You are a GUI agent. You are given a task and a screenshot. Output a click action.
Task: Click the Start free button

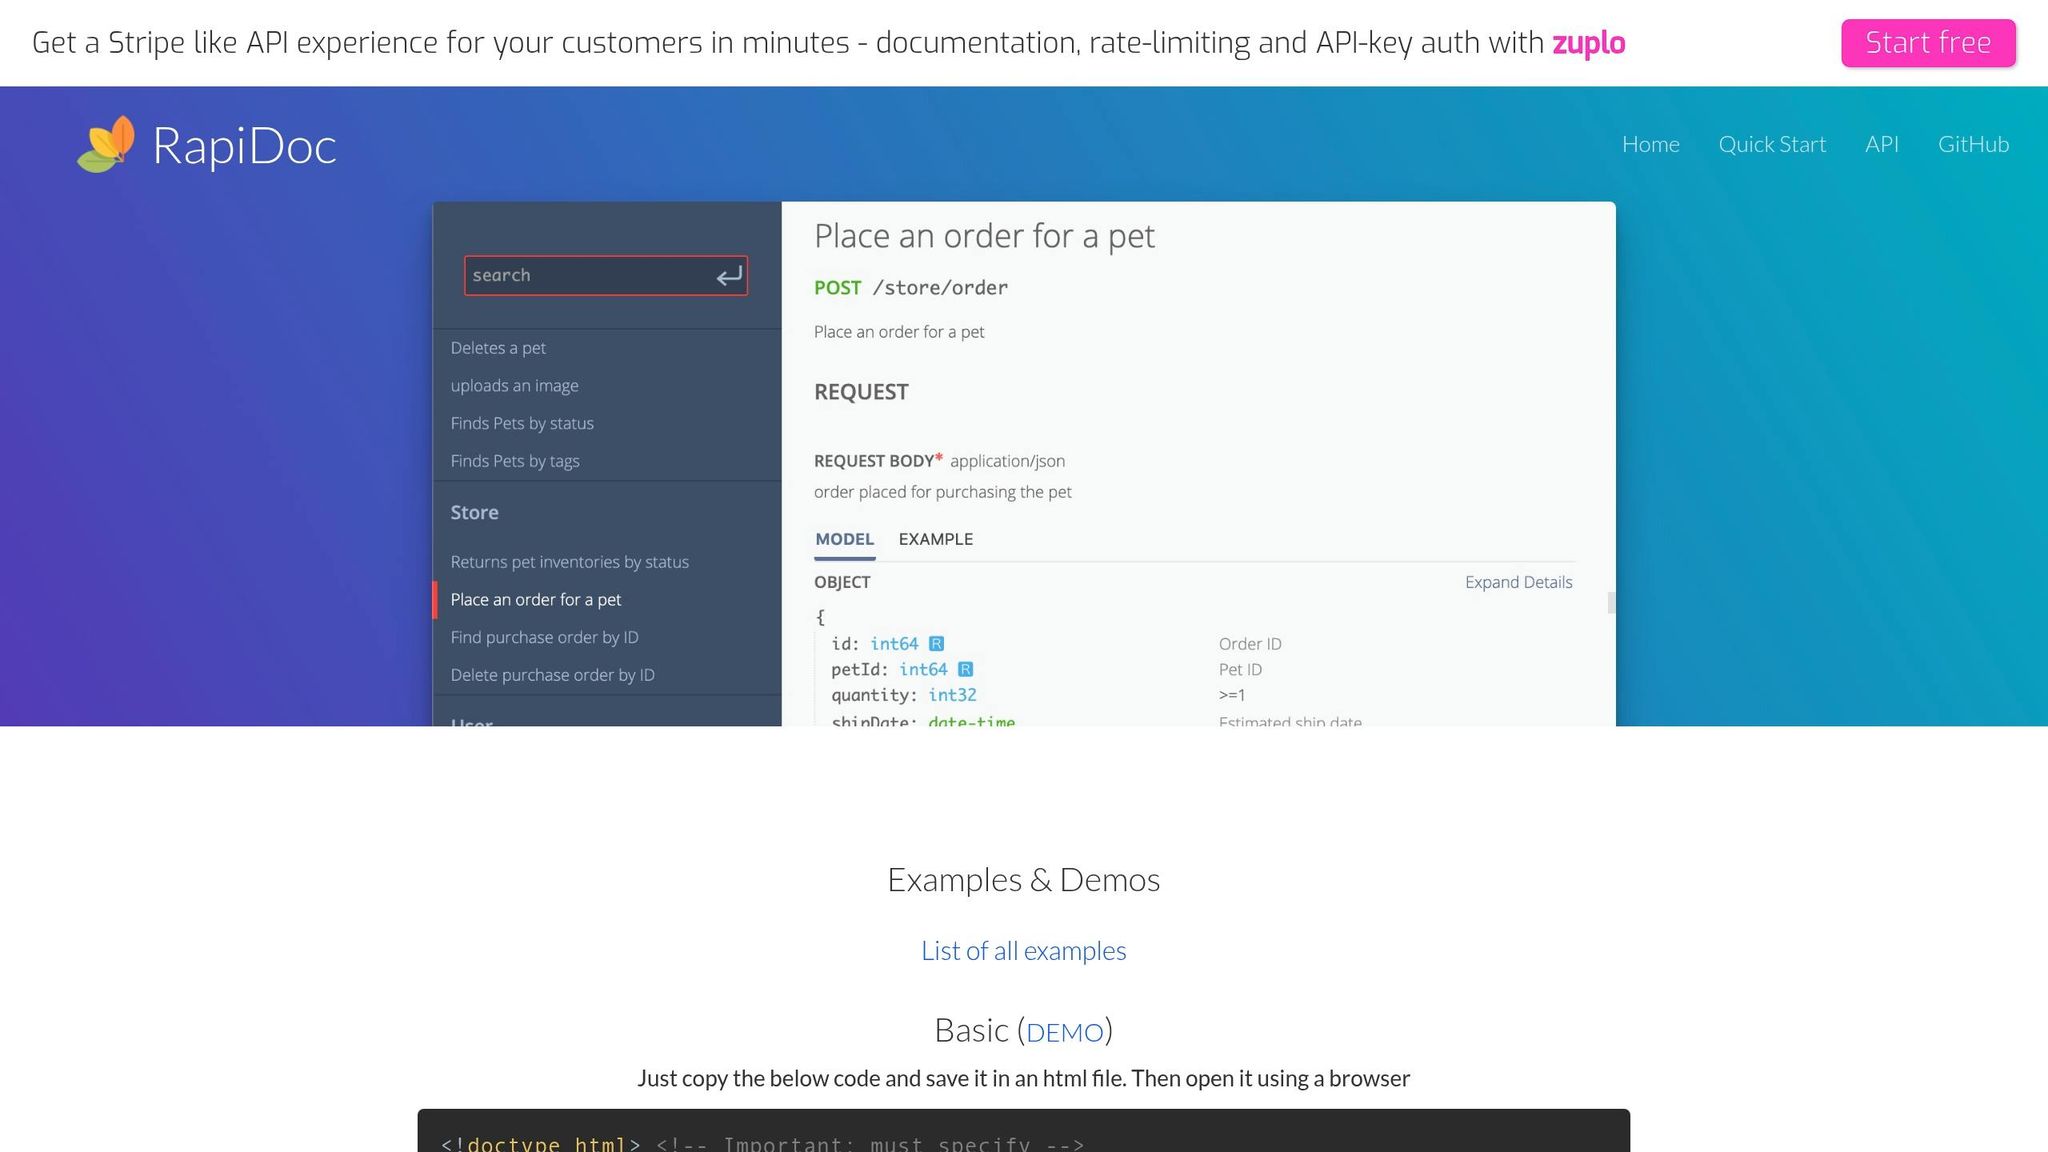click(1928, 43)
